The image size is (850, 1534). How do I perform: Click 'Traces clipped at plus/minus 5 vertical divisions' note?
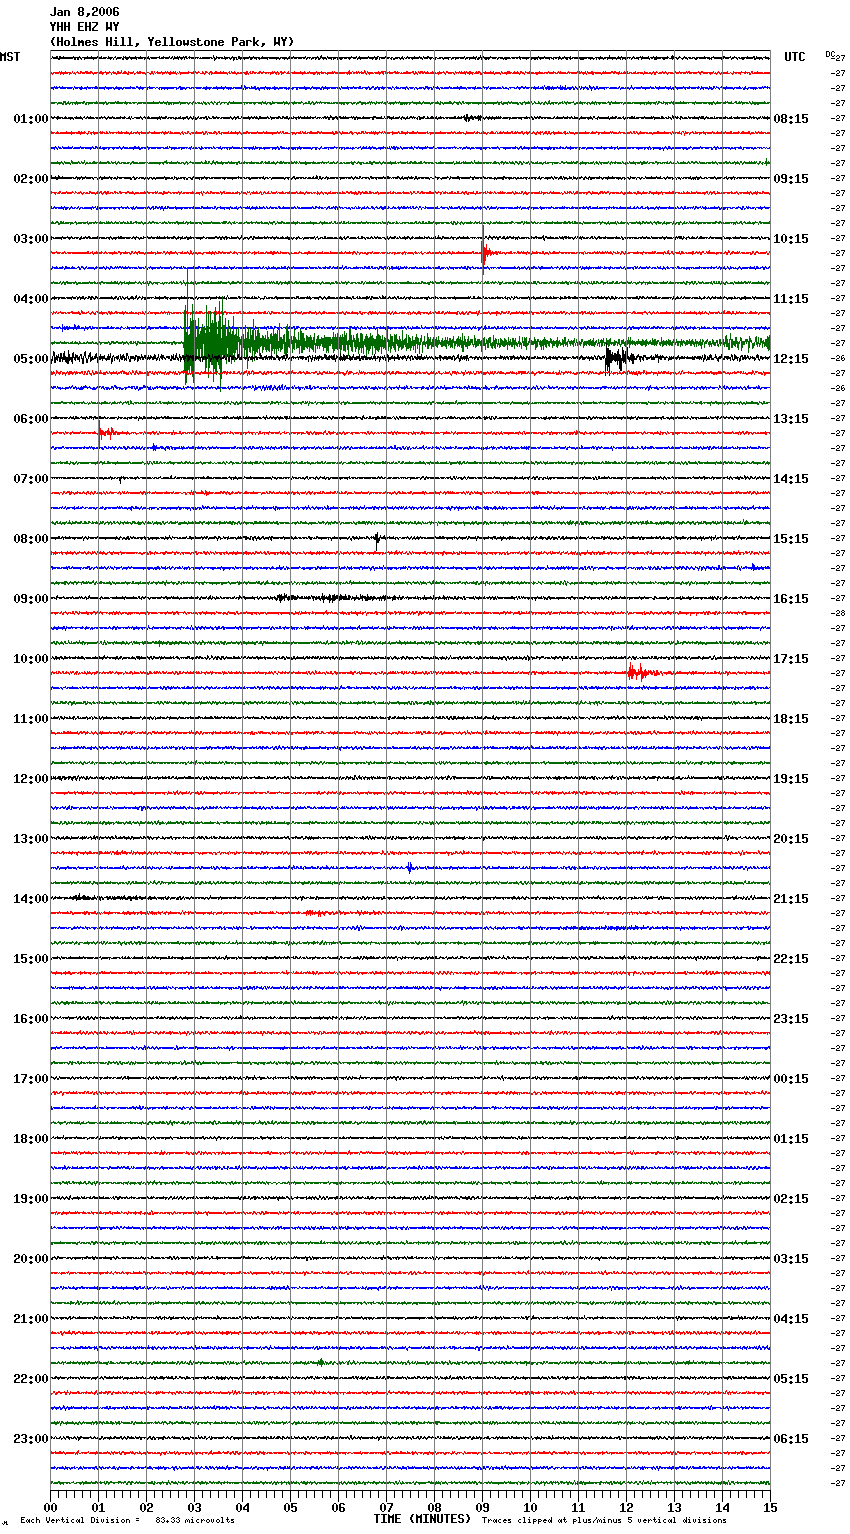point(604,1520)
